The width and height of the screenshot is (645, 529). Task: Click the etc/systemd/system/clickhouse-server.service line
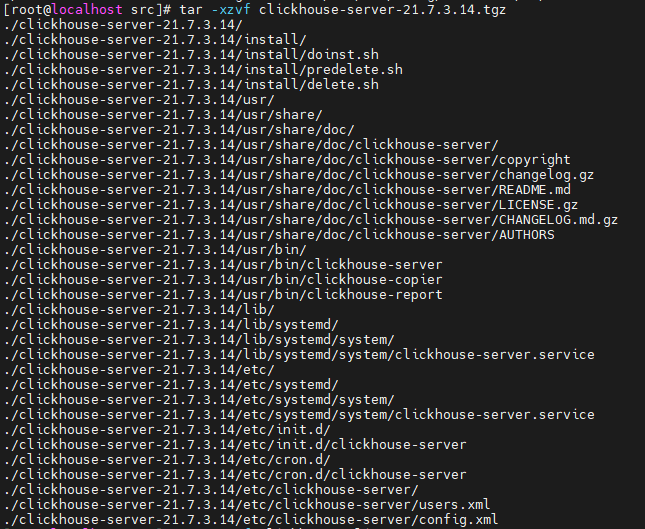point(300,414)
